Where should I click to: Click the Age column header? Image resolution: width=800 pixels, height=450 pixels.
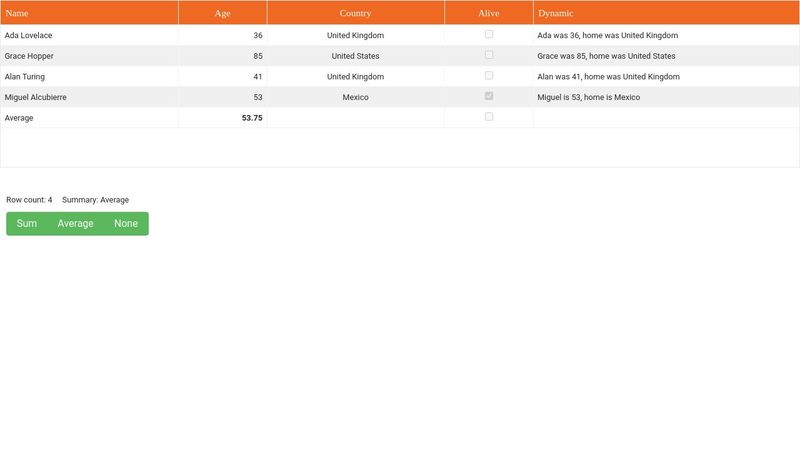222,13
